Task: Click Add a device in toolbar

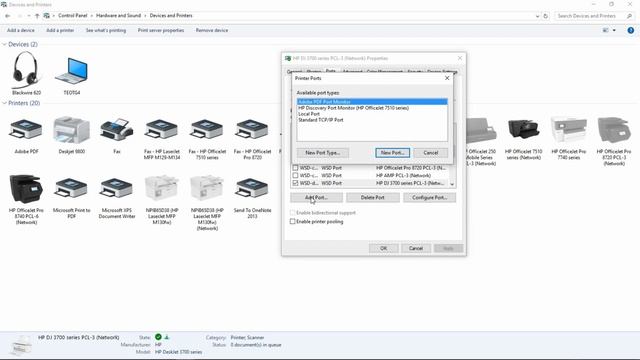Action: 21,30
